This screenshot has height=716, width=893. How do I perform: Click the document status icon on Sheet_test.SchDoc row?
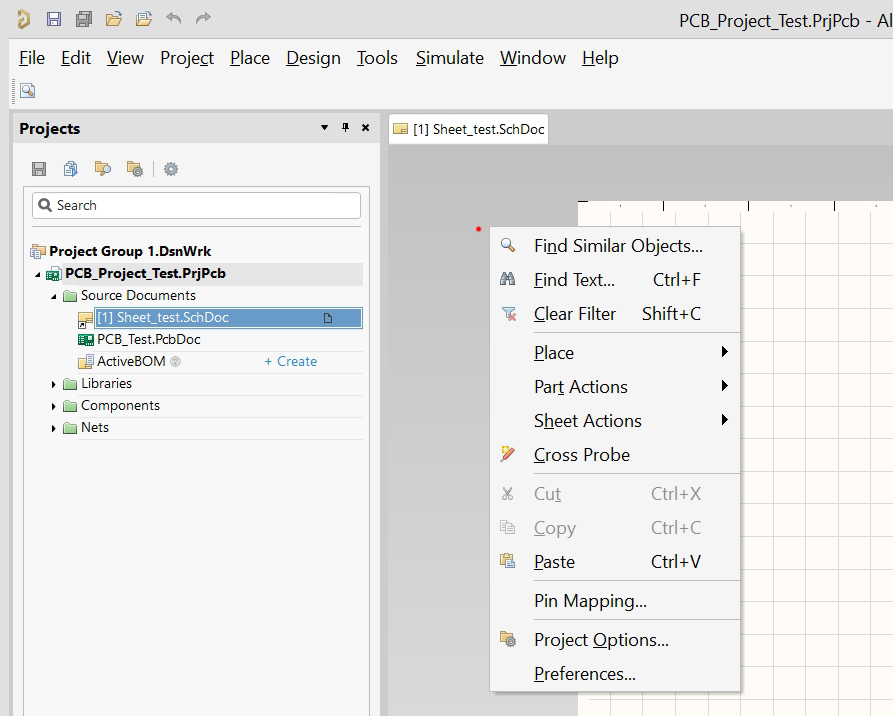tap(328, 318)
